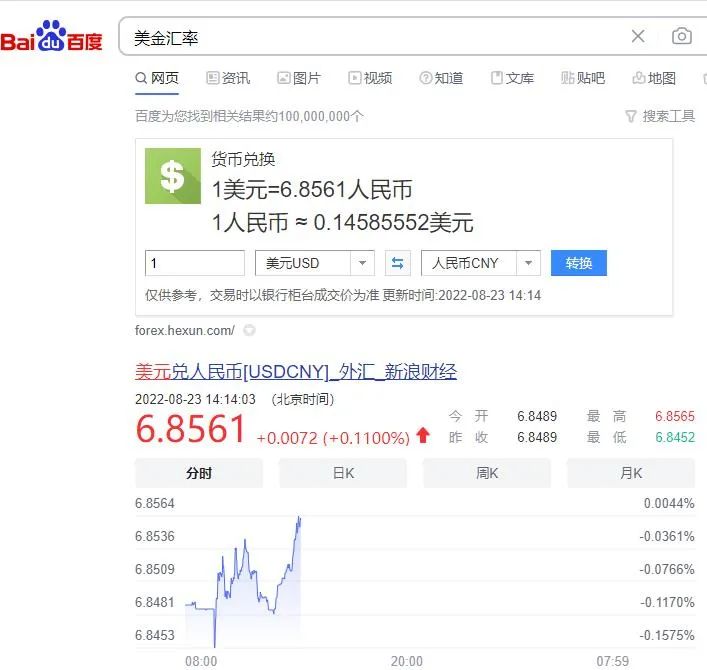This screenshot has width=707, height=670.
Task: Open the 人民币CNY target currency dropdown
Action: click(x=481, y=263)
